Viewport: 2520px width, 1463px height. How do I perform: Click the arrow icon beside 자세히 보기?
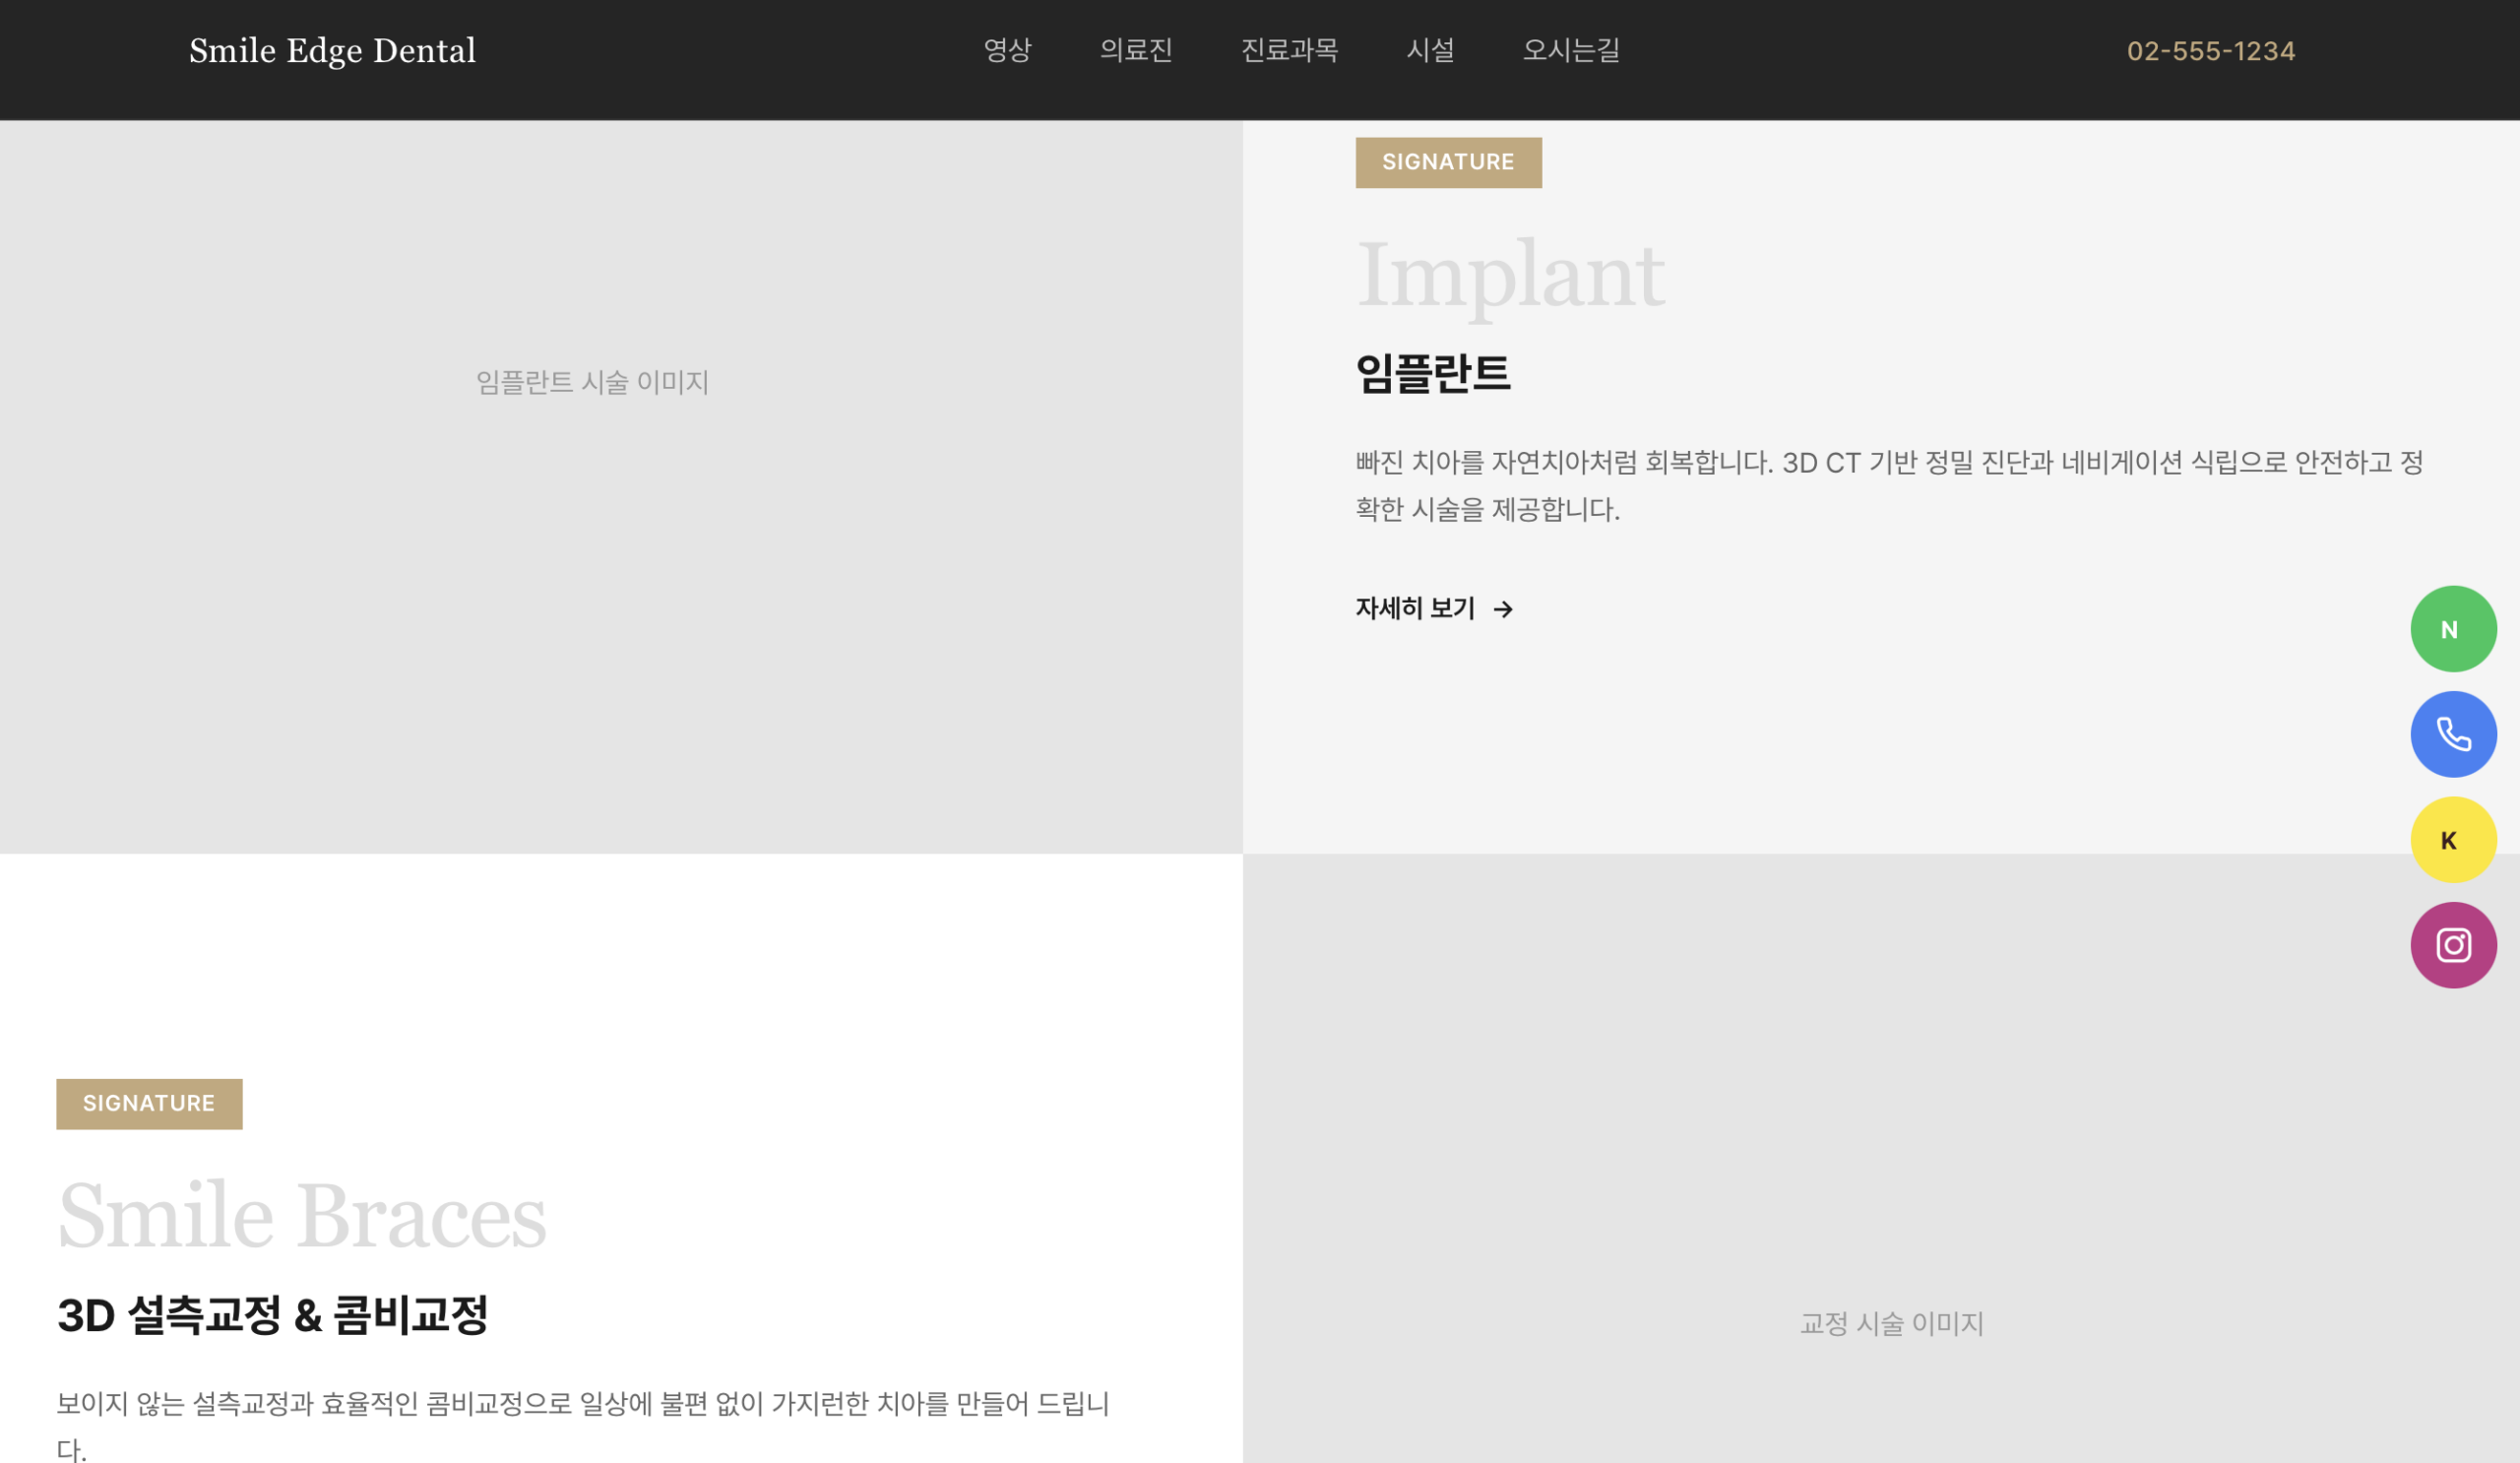pos(1503,609)
